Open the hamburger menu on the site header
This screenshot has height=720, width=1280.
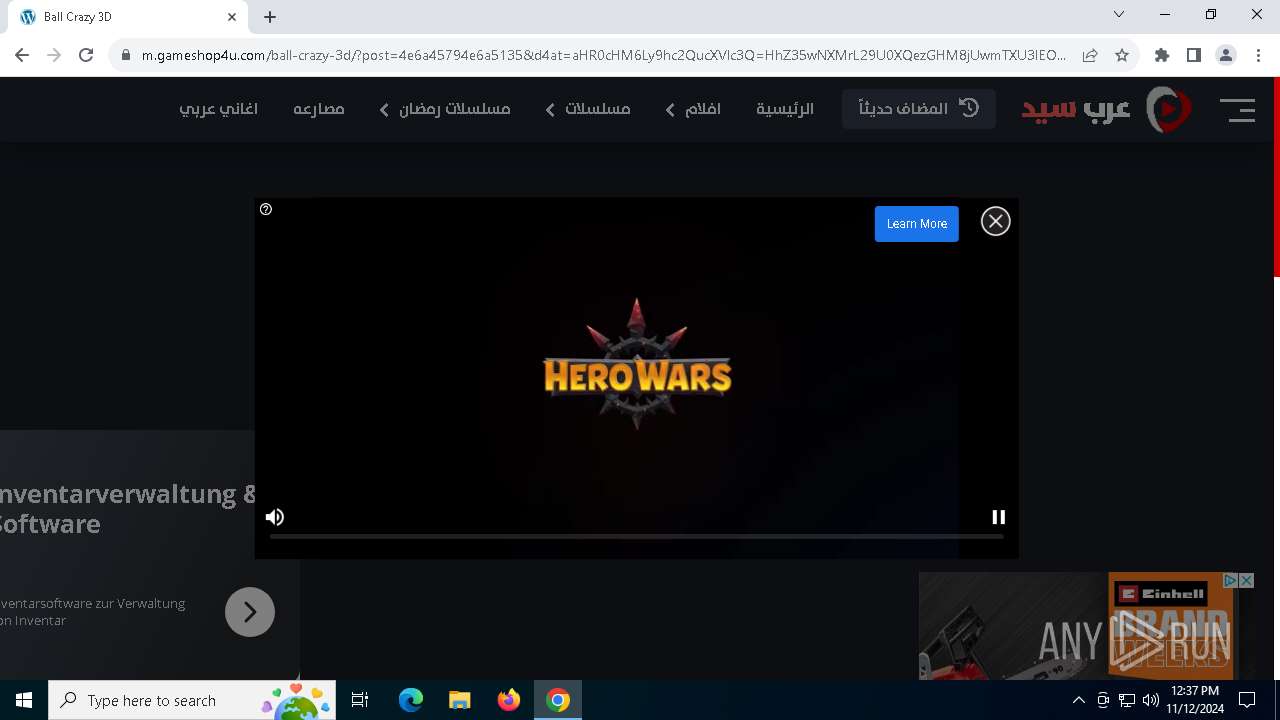[1237, 110]
